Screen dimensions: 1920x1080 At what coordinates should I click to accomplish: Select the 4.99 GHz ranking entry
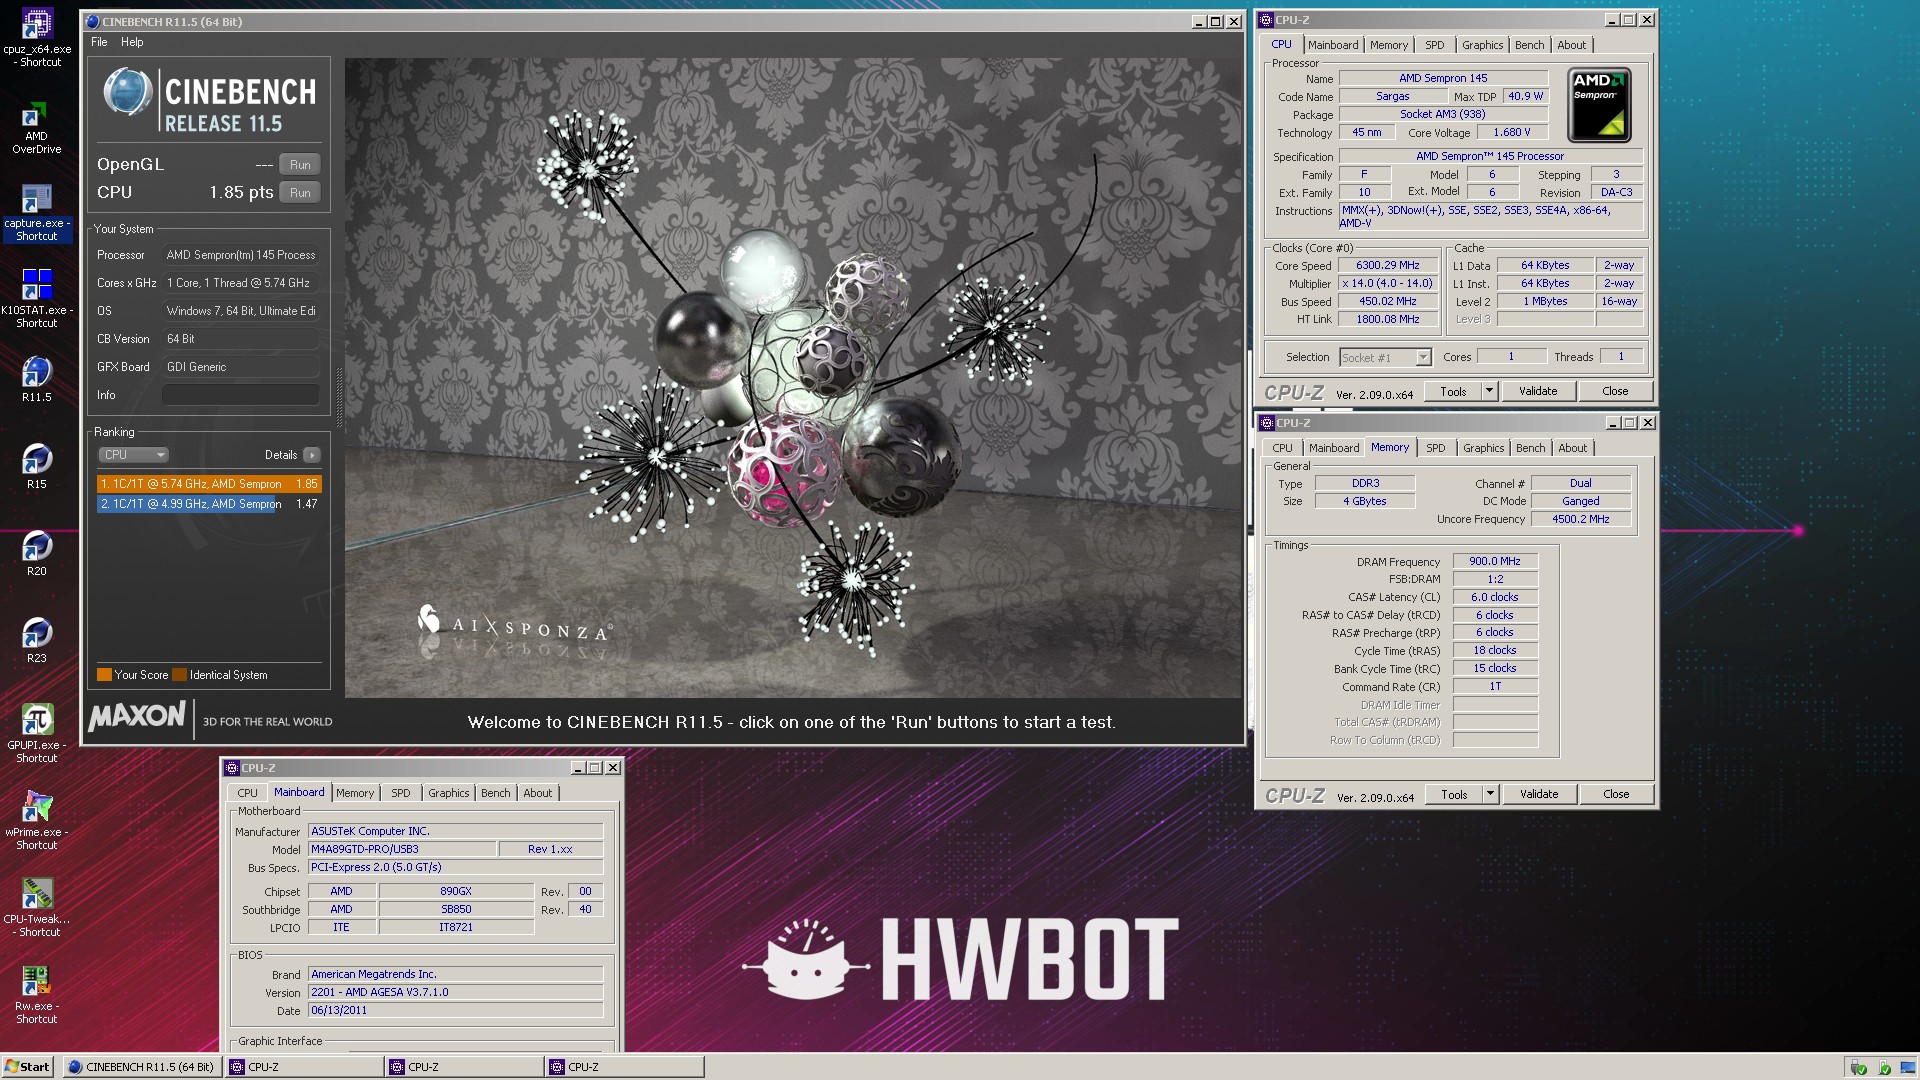pyautogui.click(x=209, y=504)
